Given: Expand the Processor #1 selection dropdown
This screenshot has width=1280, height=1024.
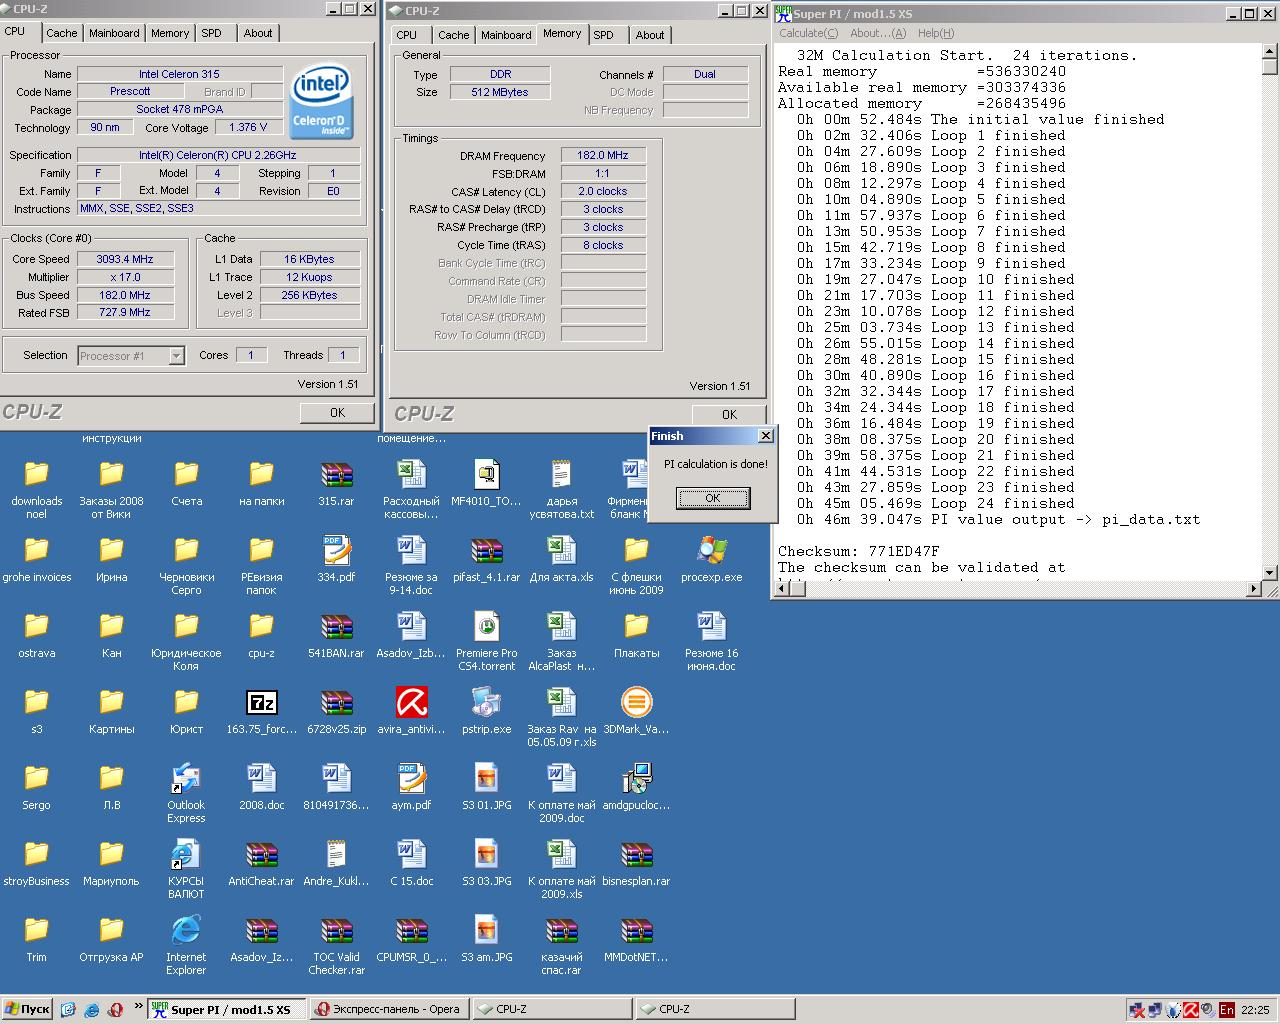Looking at the screenshot, I should pos(176,356).
